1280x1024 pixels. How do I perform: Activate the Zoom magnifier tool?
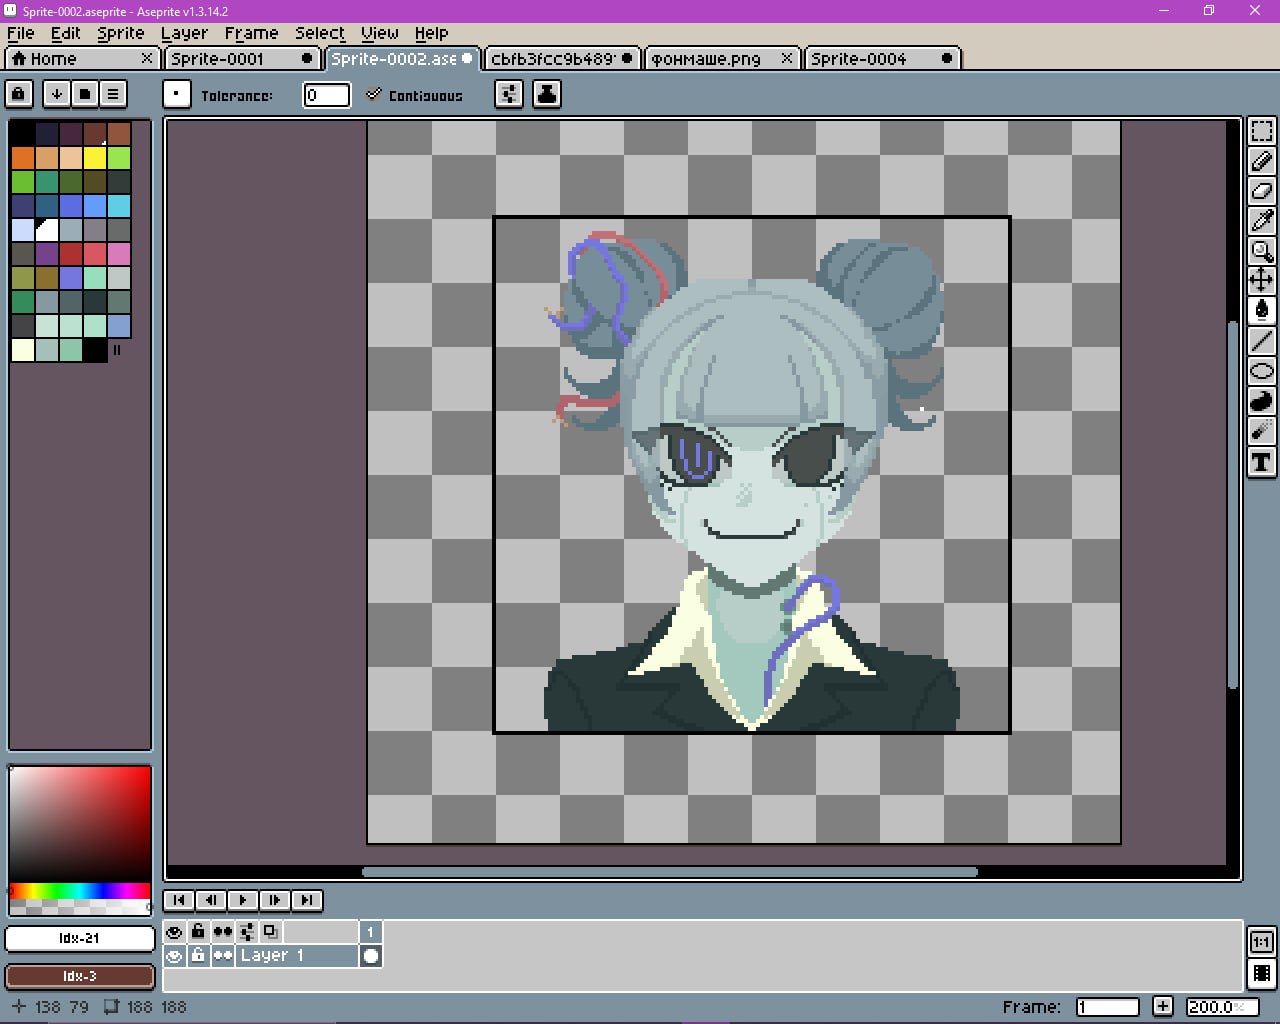pyautogui.click(x=1261, y=251)
